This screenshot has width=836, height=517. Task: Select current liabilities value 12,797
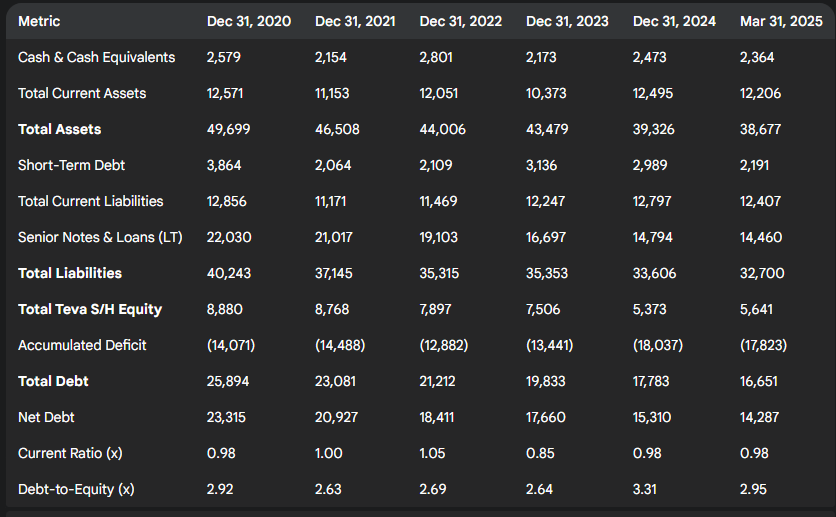coord(652,201)
